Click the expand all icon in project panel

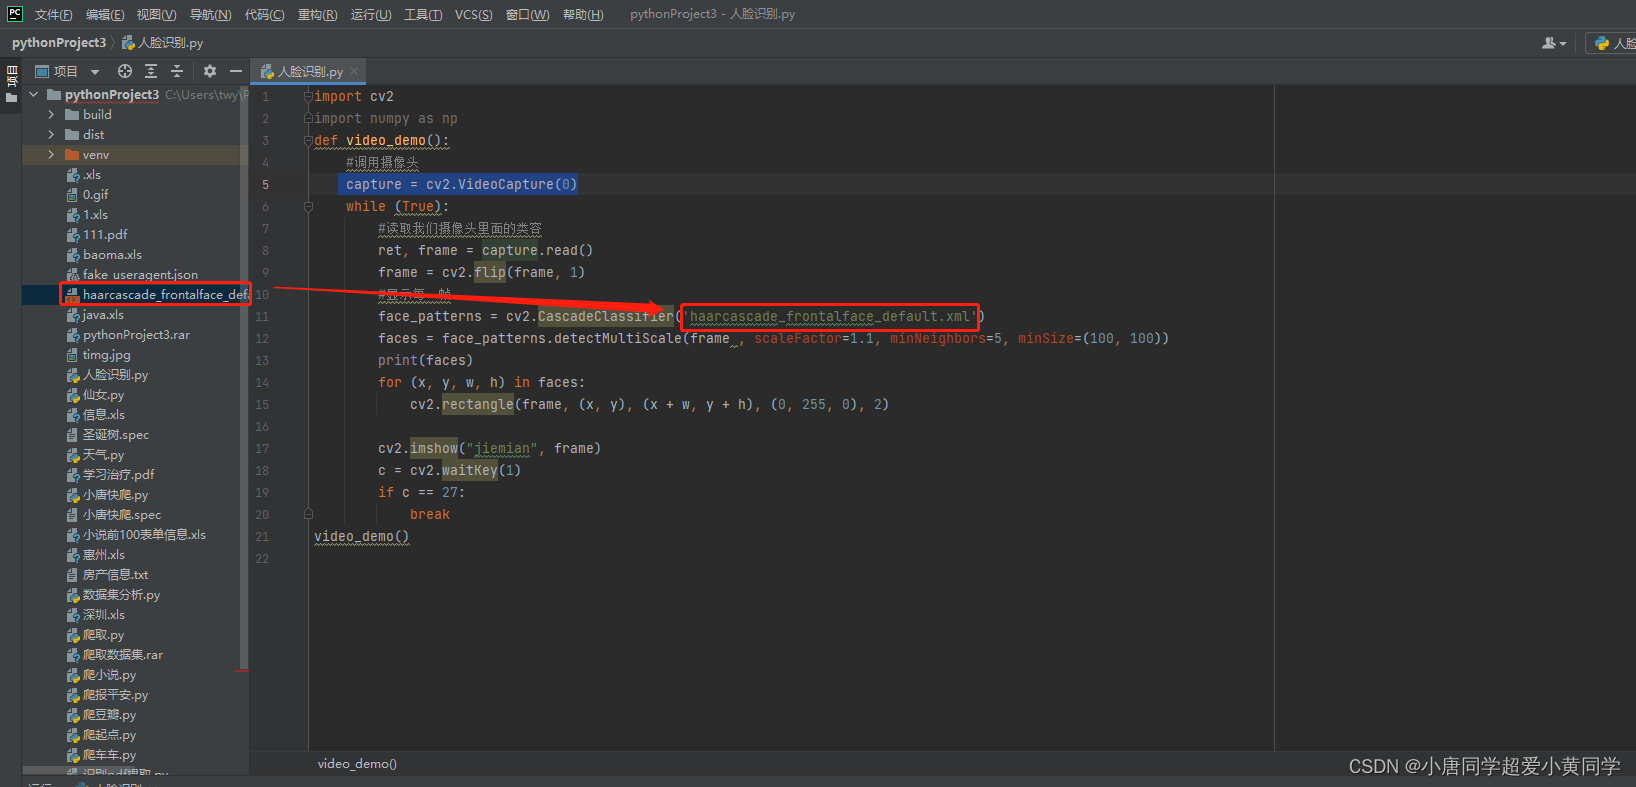[x=151, y=71]
